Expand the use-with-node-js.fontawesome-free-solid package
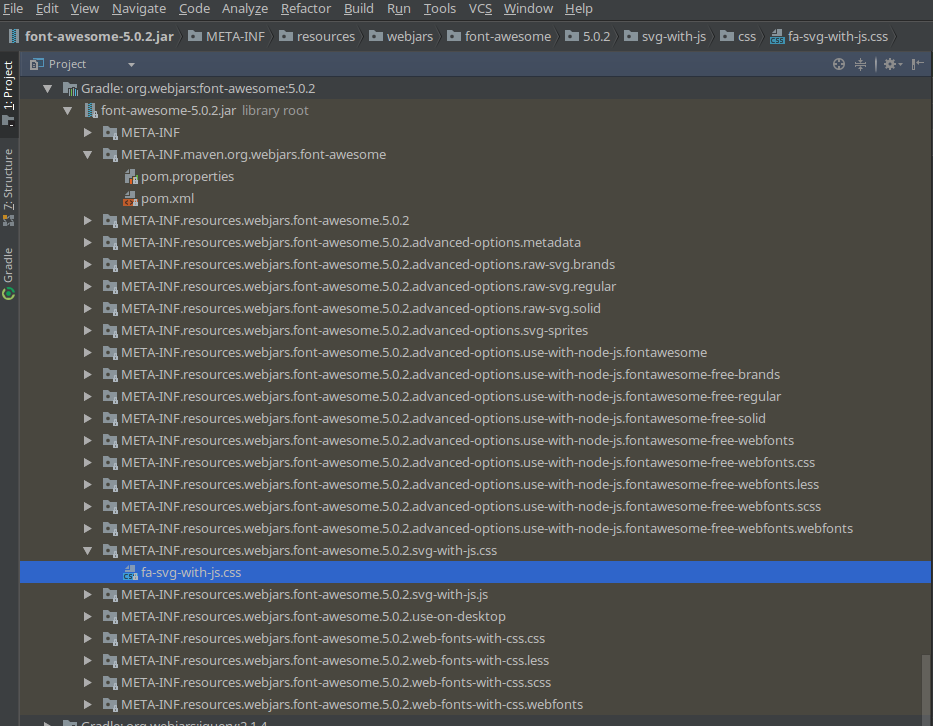Viewport: 933px width, 726px height. point(87,419)
